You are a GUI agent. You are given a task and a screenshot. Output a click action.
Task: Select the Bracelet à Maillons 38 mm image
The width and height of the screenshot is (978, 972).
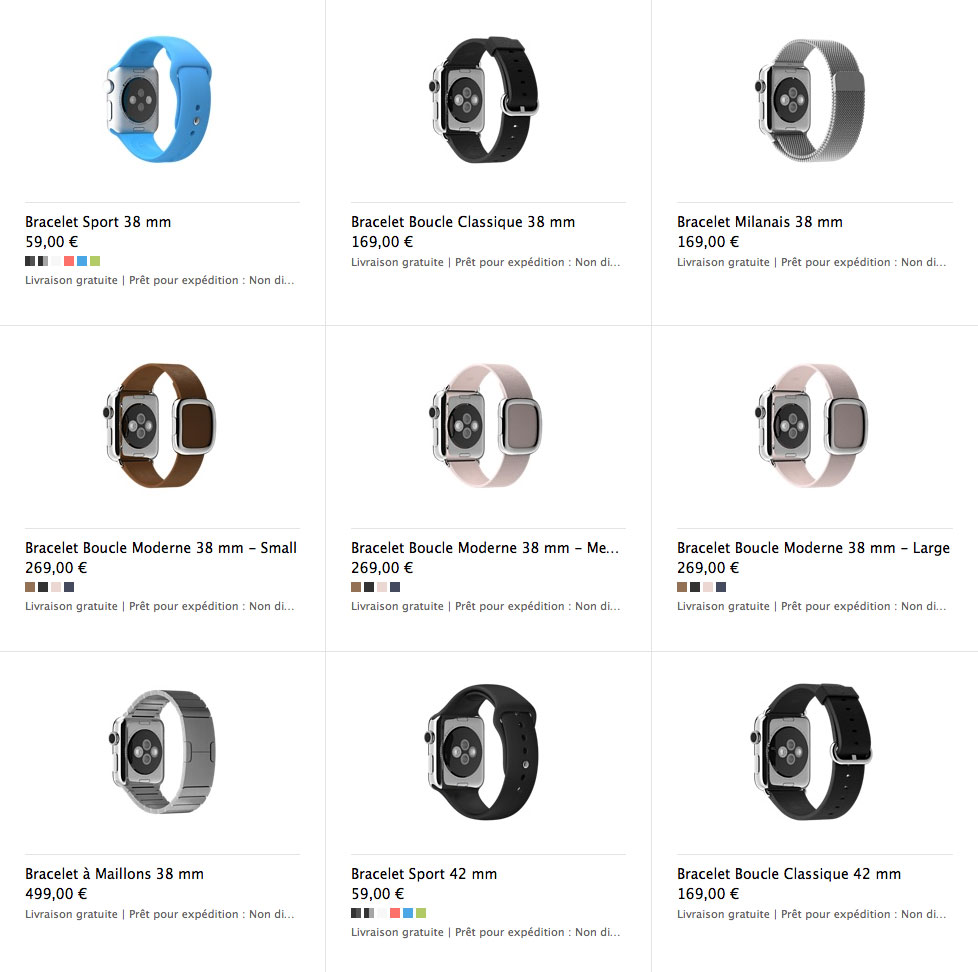click(162, 751)
